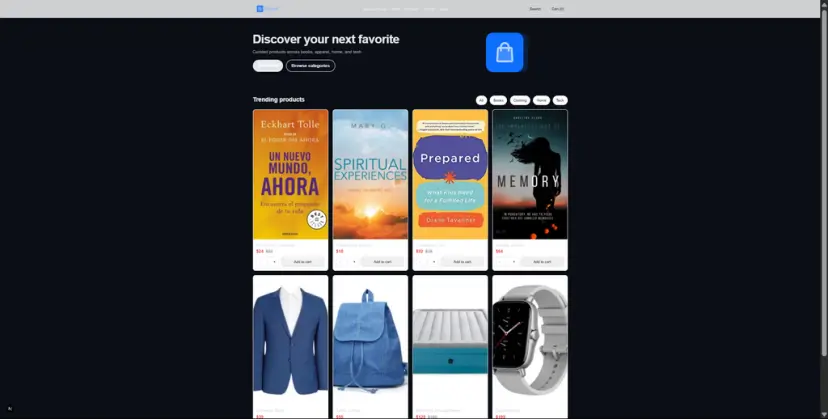Open the blue suit jacket product image

coord(290,340)
